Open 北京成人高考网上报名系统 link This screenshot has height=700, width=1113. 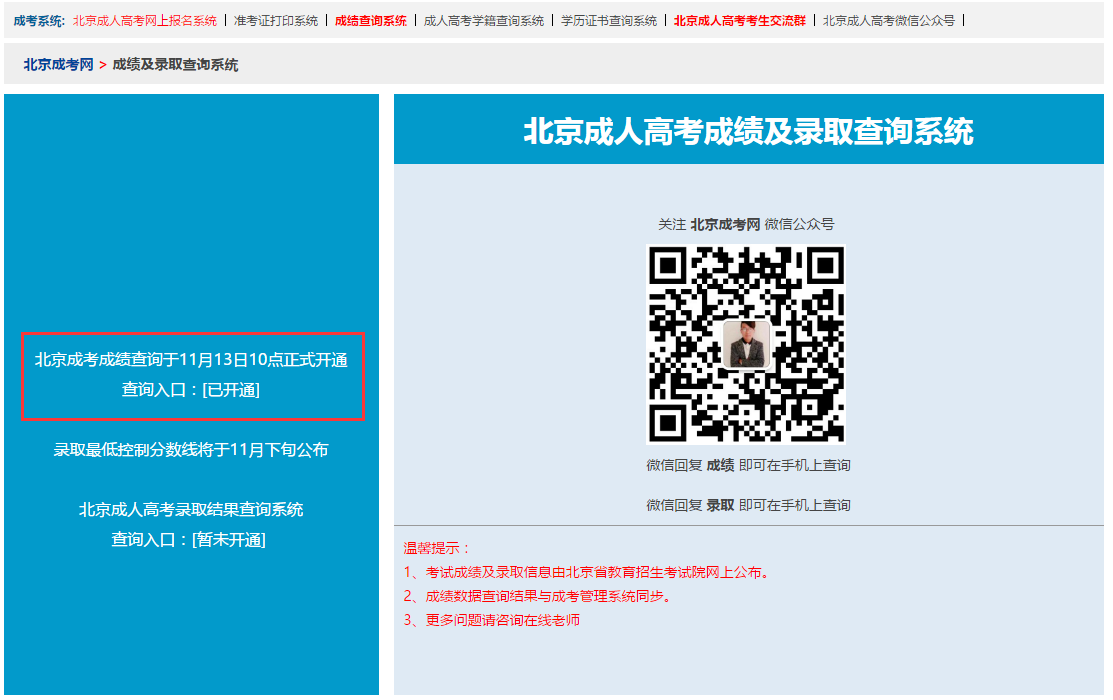pyautogui.click(x=145, y=21)
